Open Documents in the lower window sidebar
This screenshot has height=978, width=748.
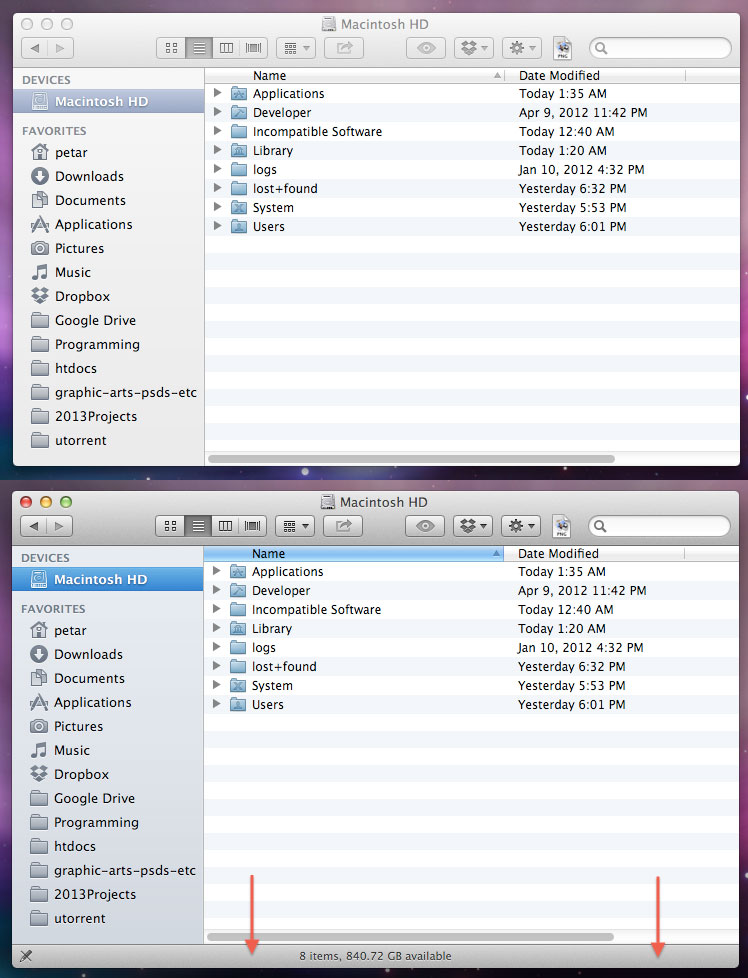107,679
